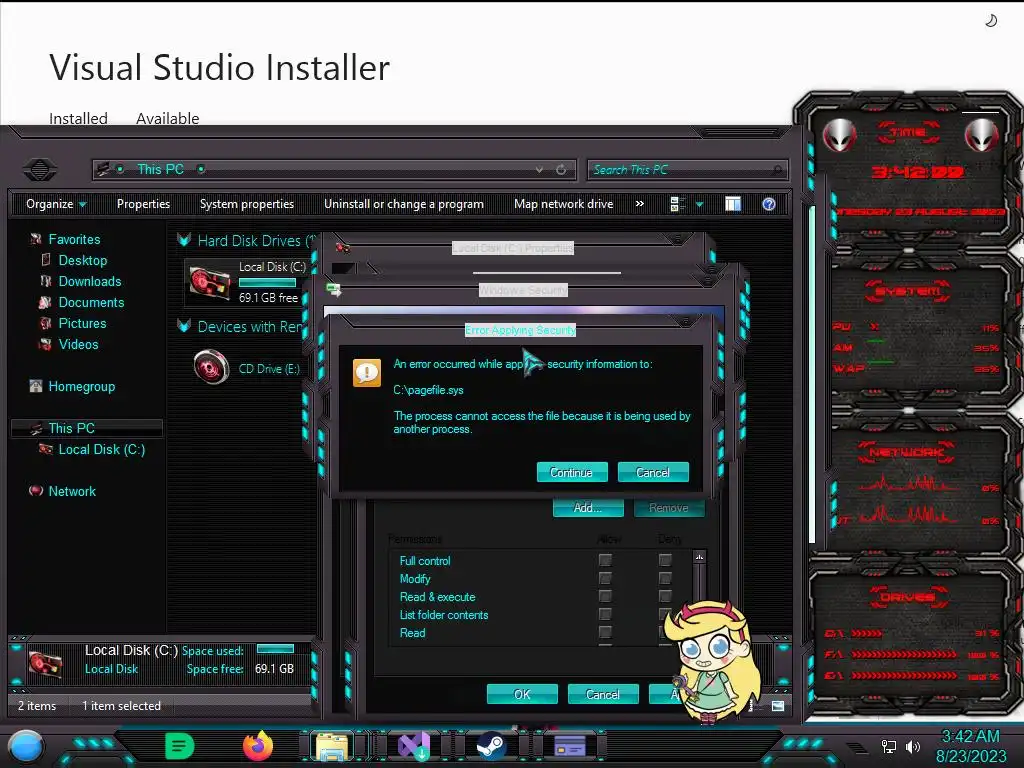Tick Allow checkbox for Read permission
The height and width of the screenshot is (768, 1024).
[605, 632]
